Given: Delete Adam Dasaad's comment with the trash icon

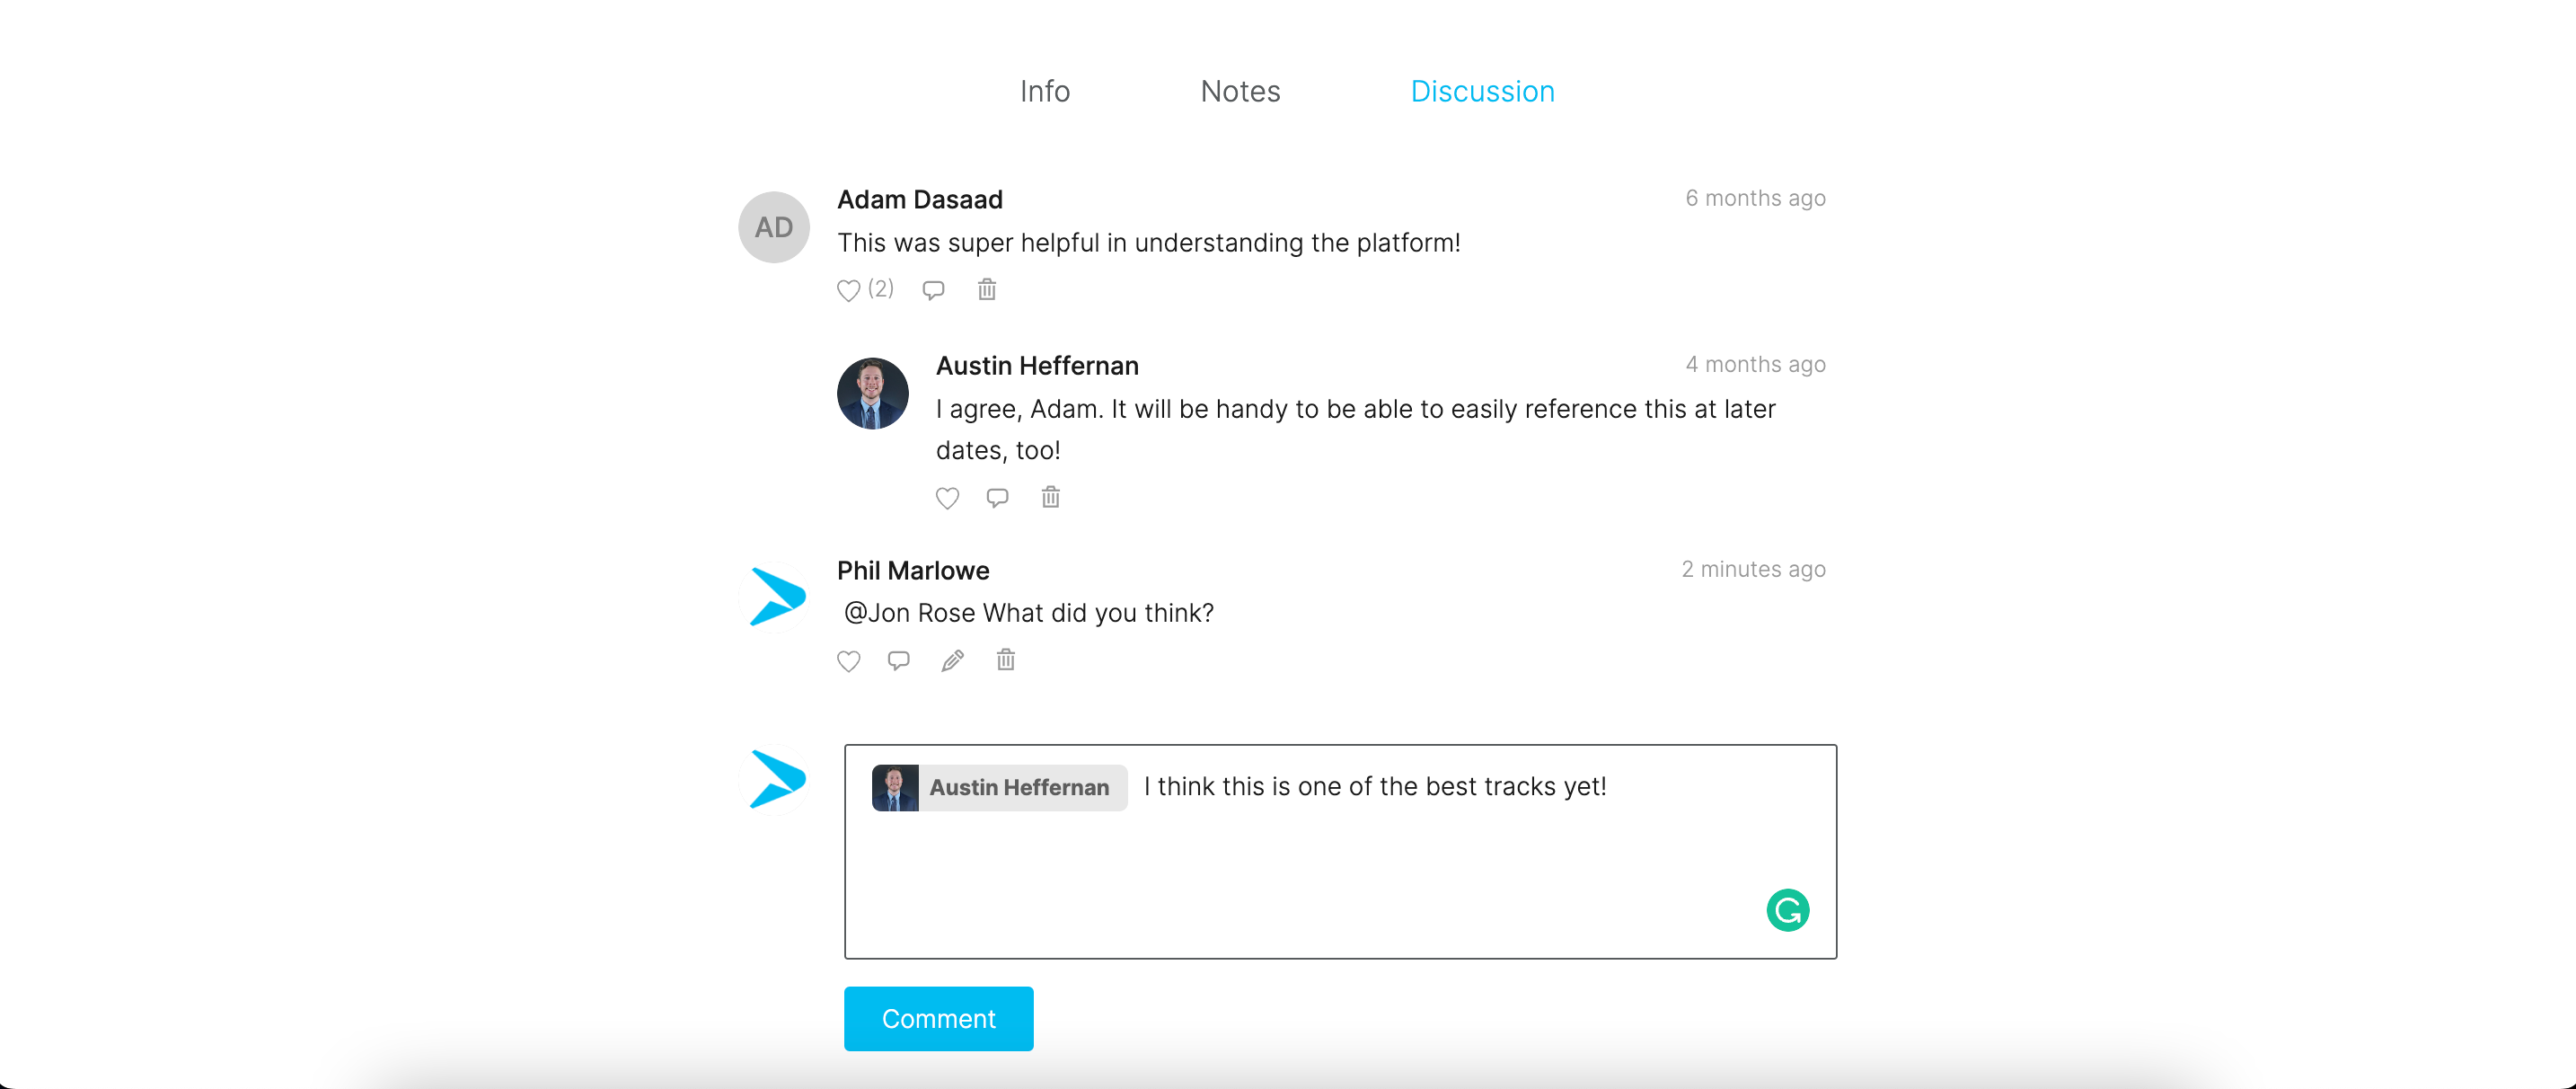Looking at the screenshot, I should pos(987,289).
